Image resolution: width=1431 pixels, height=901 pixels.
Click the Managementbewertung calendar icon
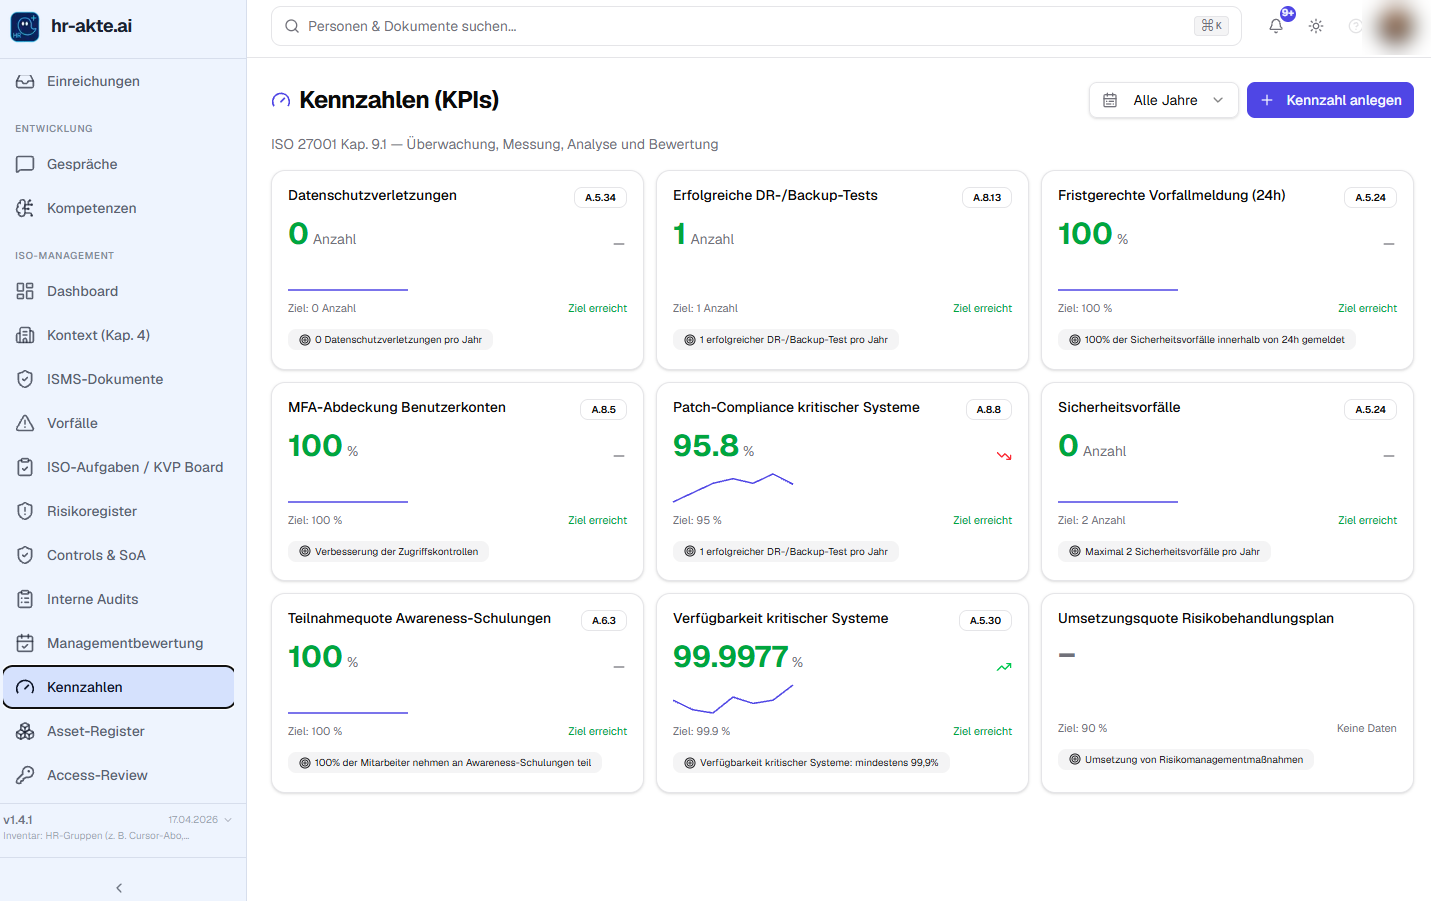click(25, 643)
